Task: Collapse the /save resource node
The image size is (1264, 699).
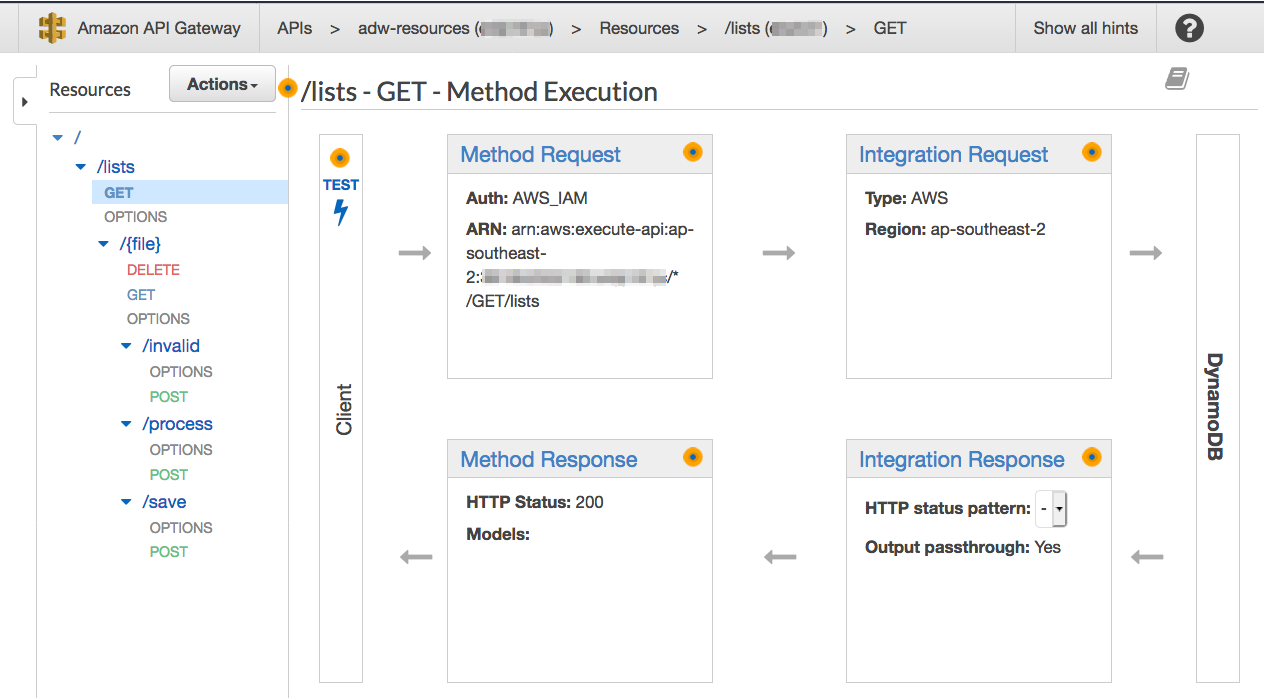Action: 126,502
